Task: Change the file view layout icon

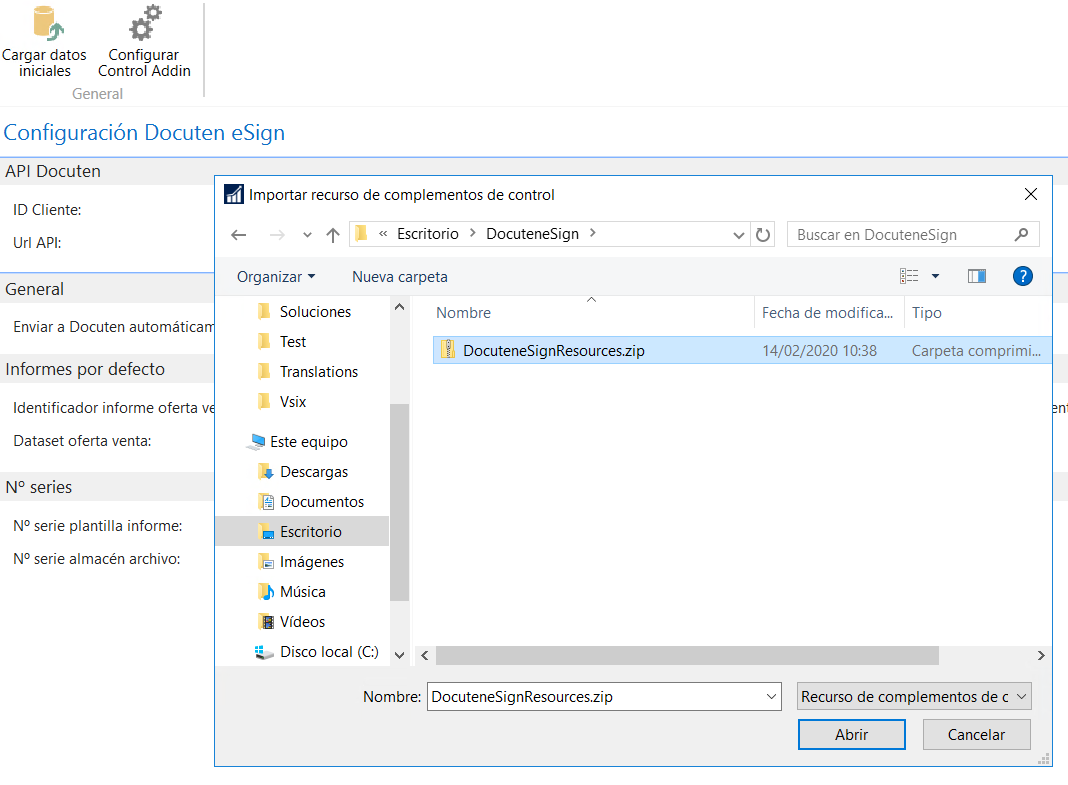Action: pyautogui.click(x=909, y=276)
